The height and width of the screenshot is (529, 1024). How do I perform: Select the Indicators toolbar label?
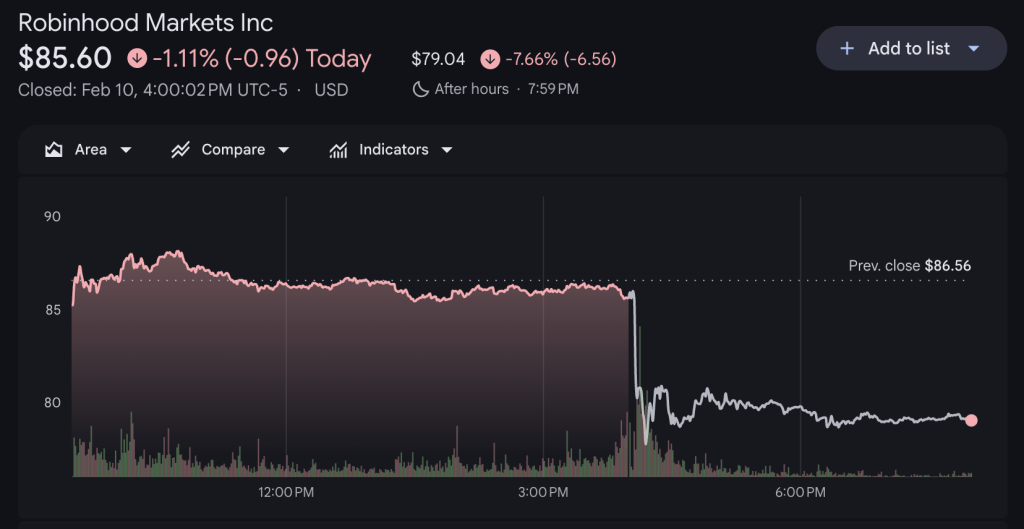click(394, 150)
